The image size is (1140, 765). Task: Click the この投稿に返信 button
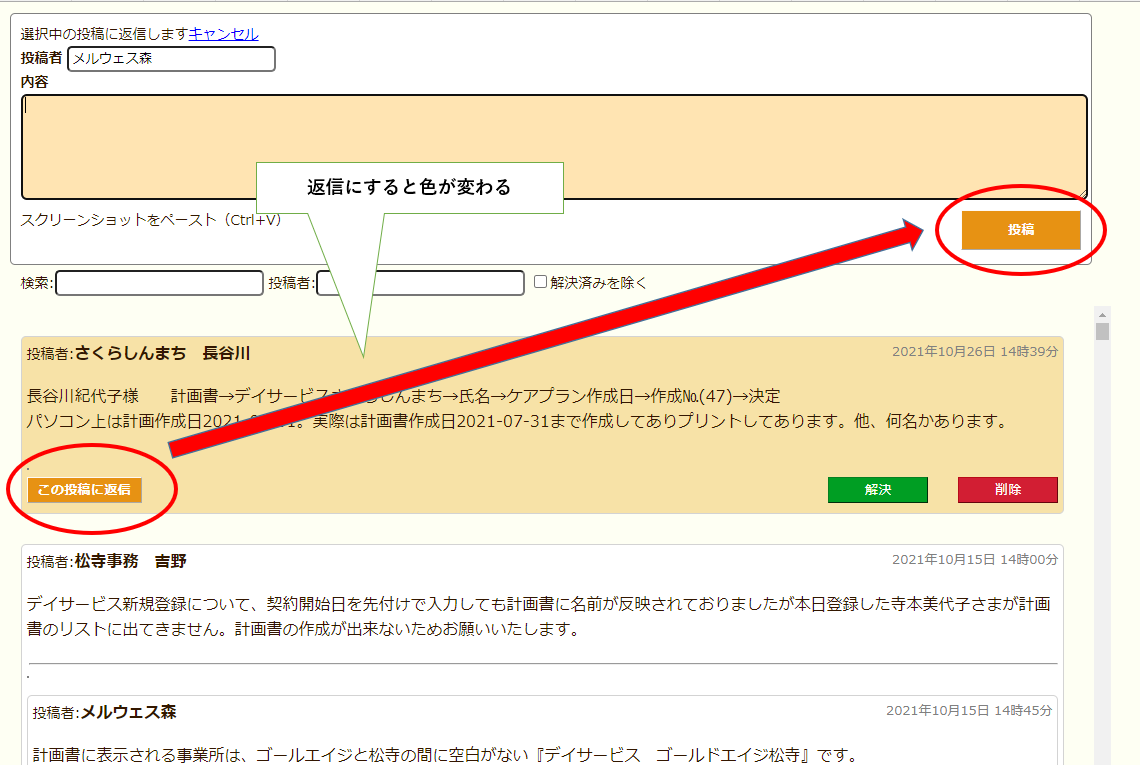click(85, 490)
